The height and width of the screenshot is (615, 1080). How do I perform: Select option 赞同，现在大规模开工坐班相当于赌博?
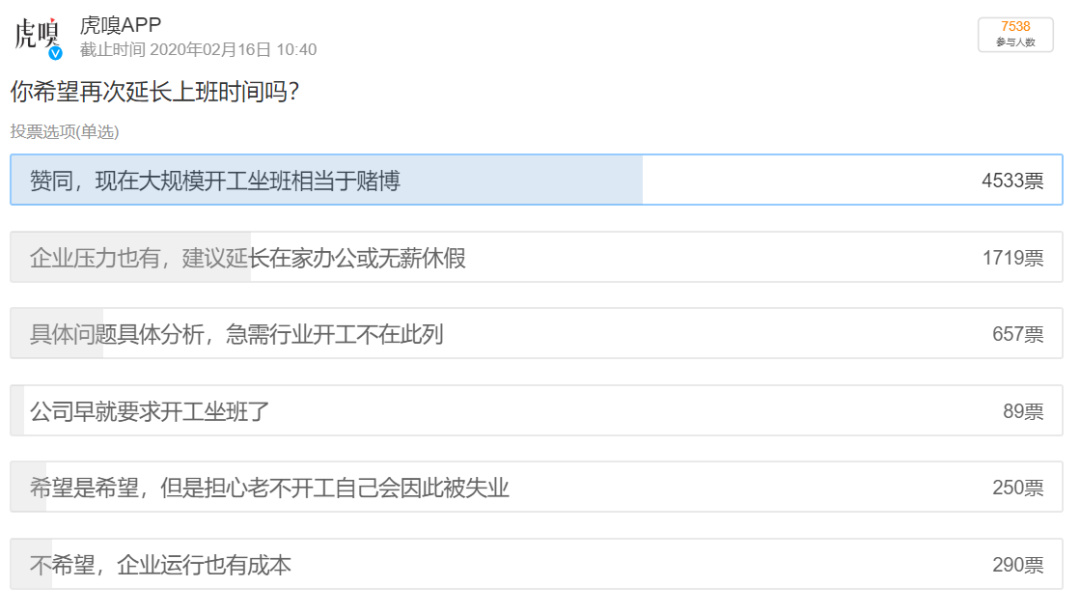point(215,181)
